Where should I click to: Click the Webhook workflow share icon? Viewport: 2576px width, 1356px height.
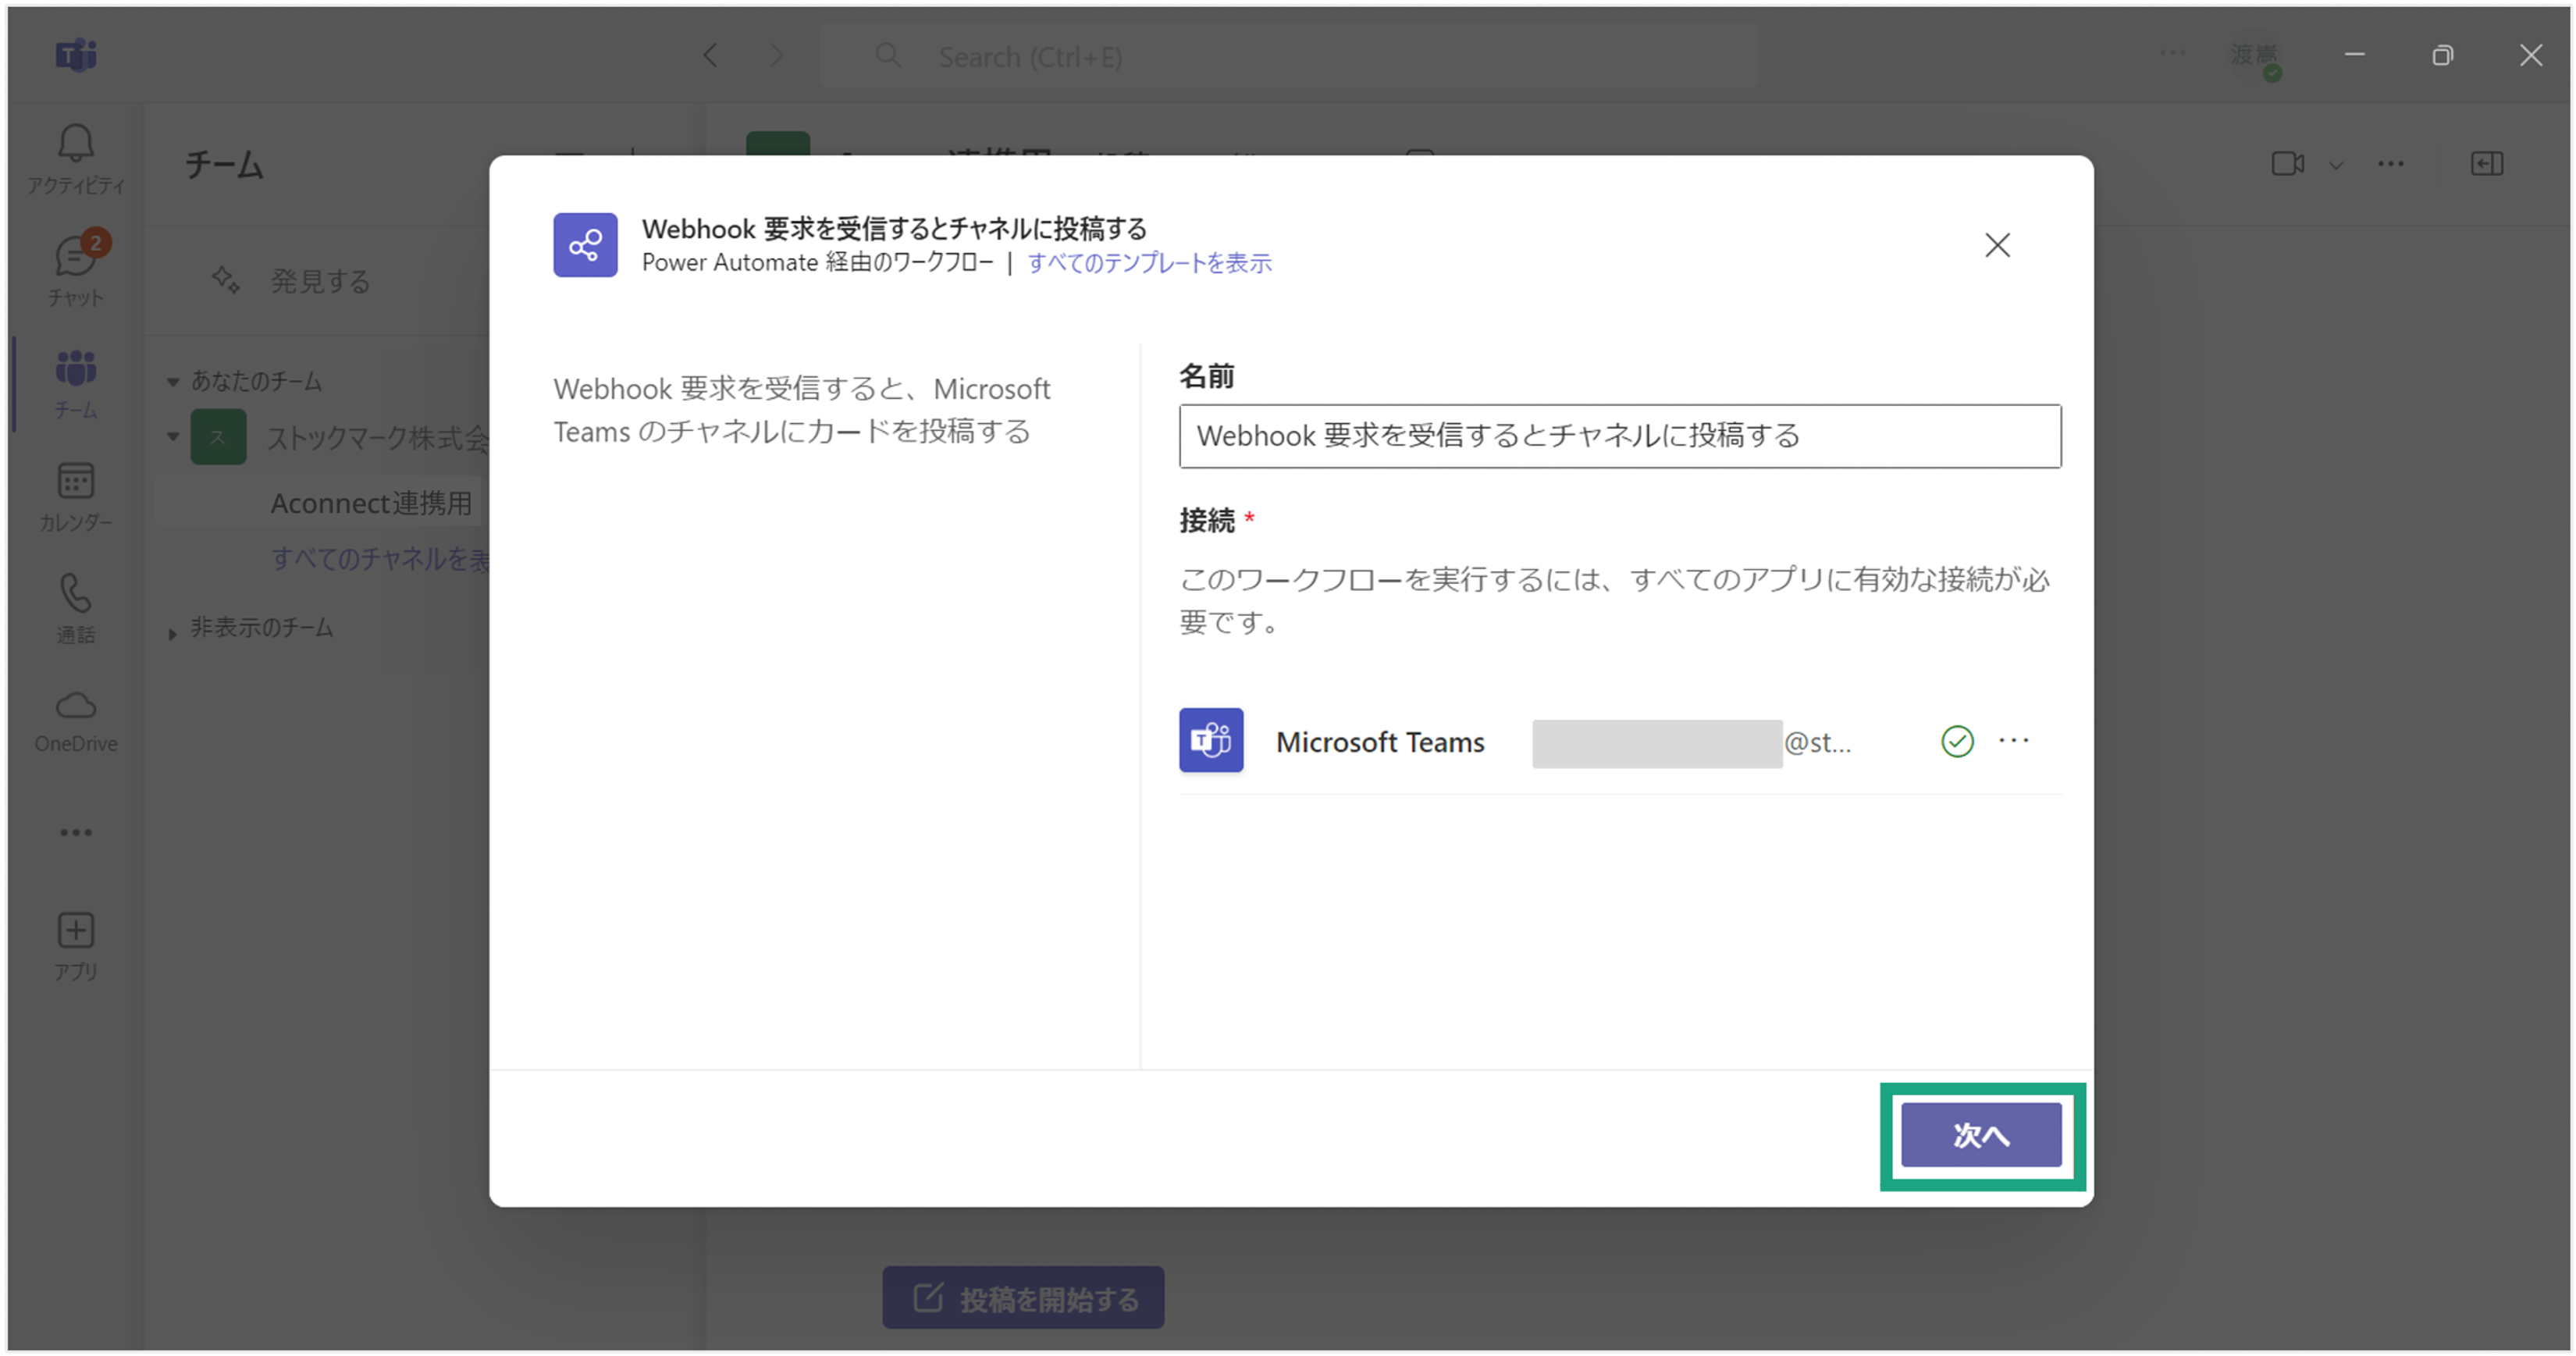point(585,245)
